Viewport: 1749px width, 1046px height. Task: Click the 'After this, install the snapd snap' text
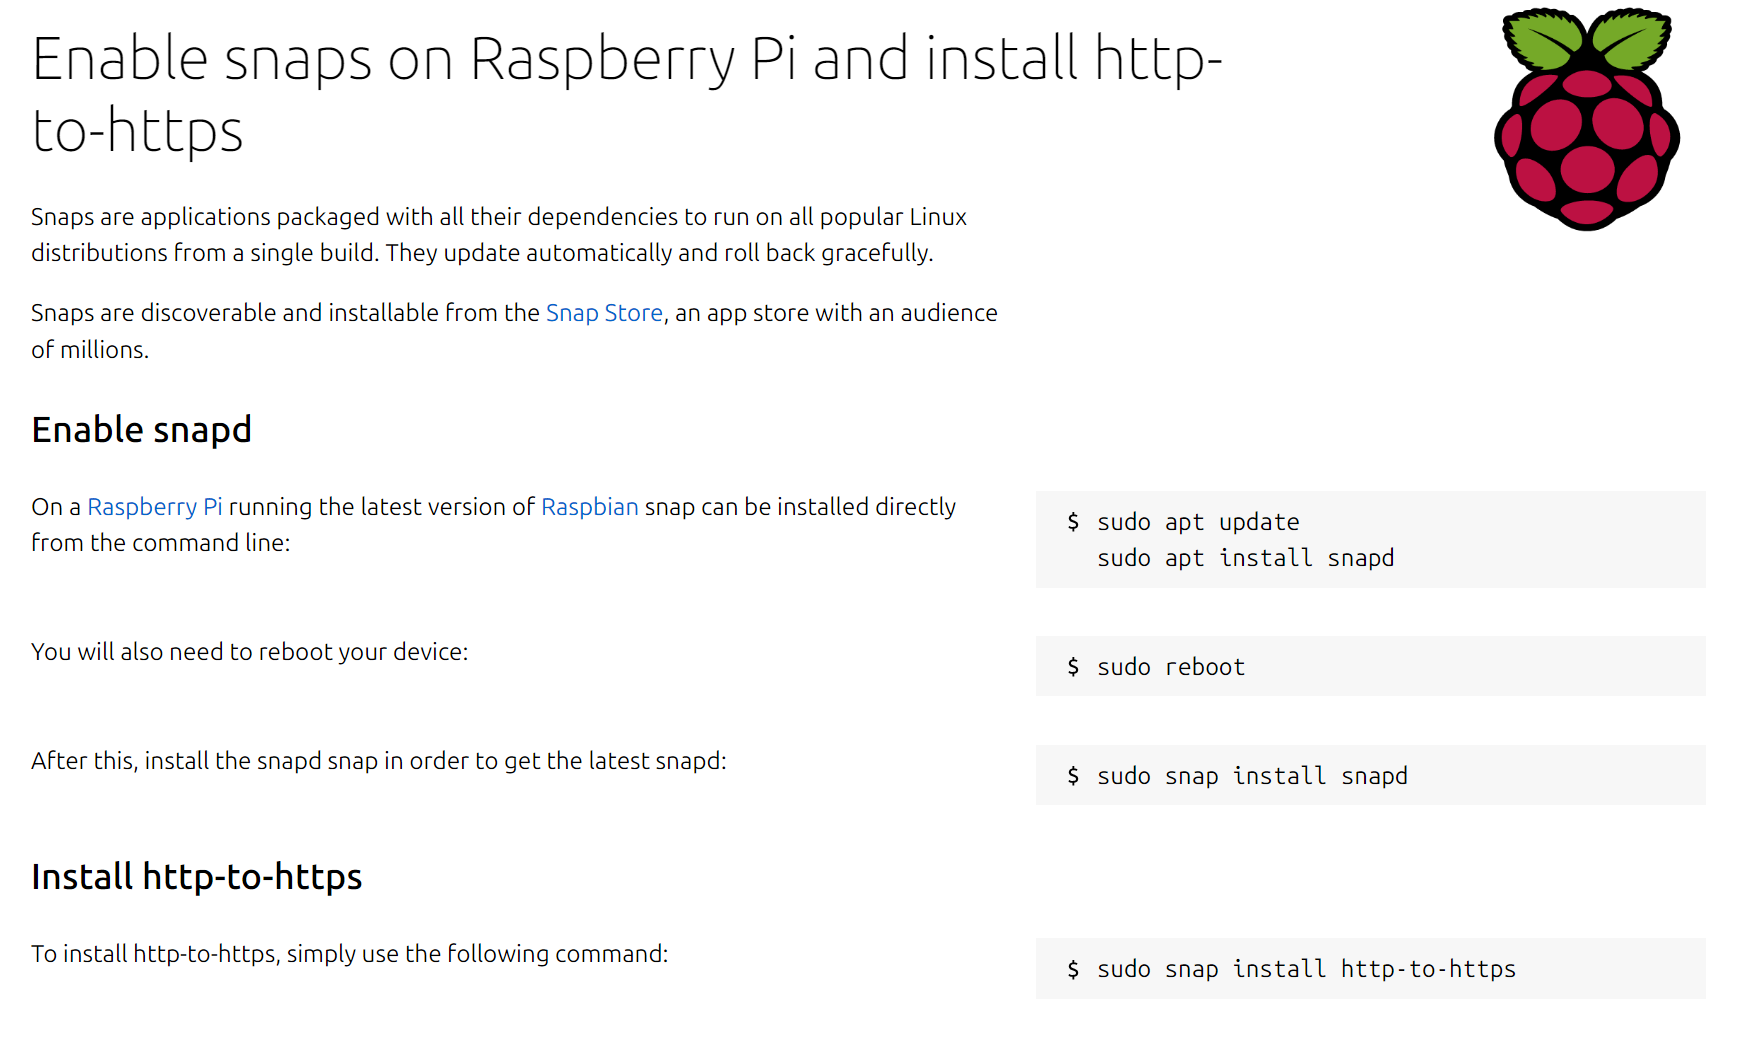point(378,761)
